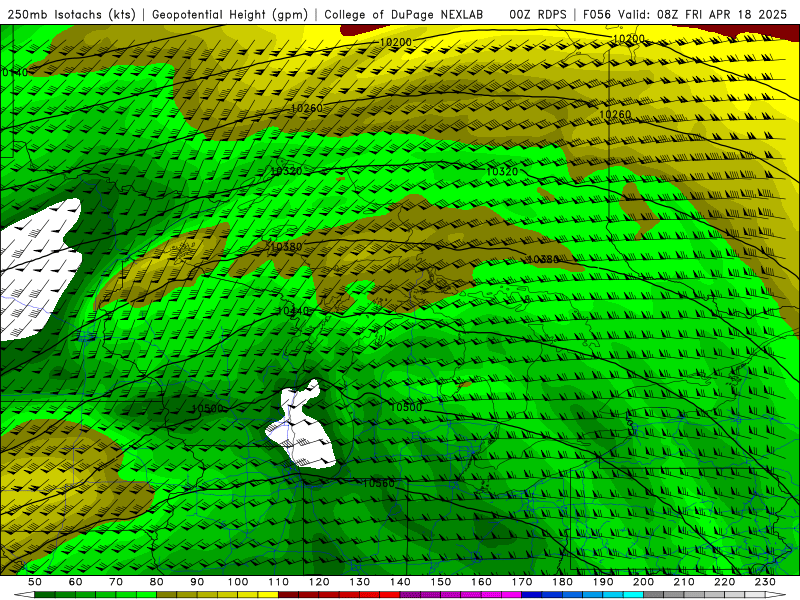Screen dimensions: 800x600
Task: Click the right arrow end of the color bar
Action: pos(776,595)
